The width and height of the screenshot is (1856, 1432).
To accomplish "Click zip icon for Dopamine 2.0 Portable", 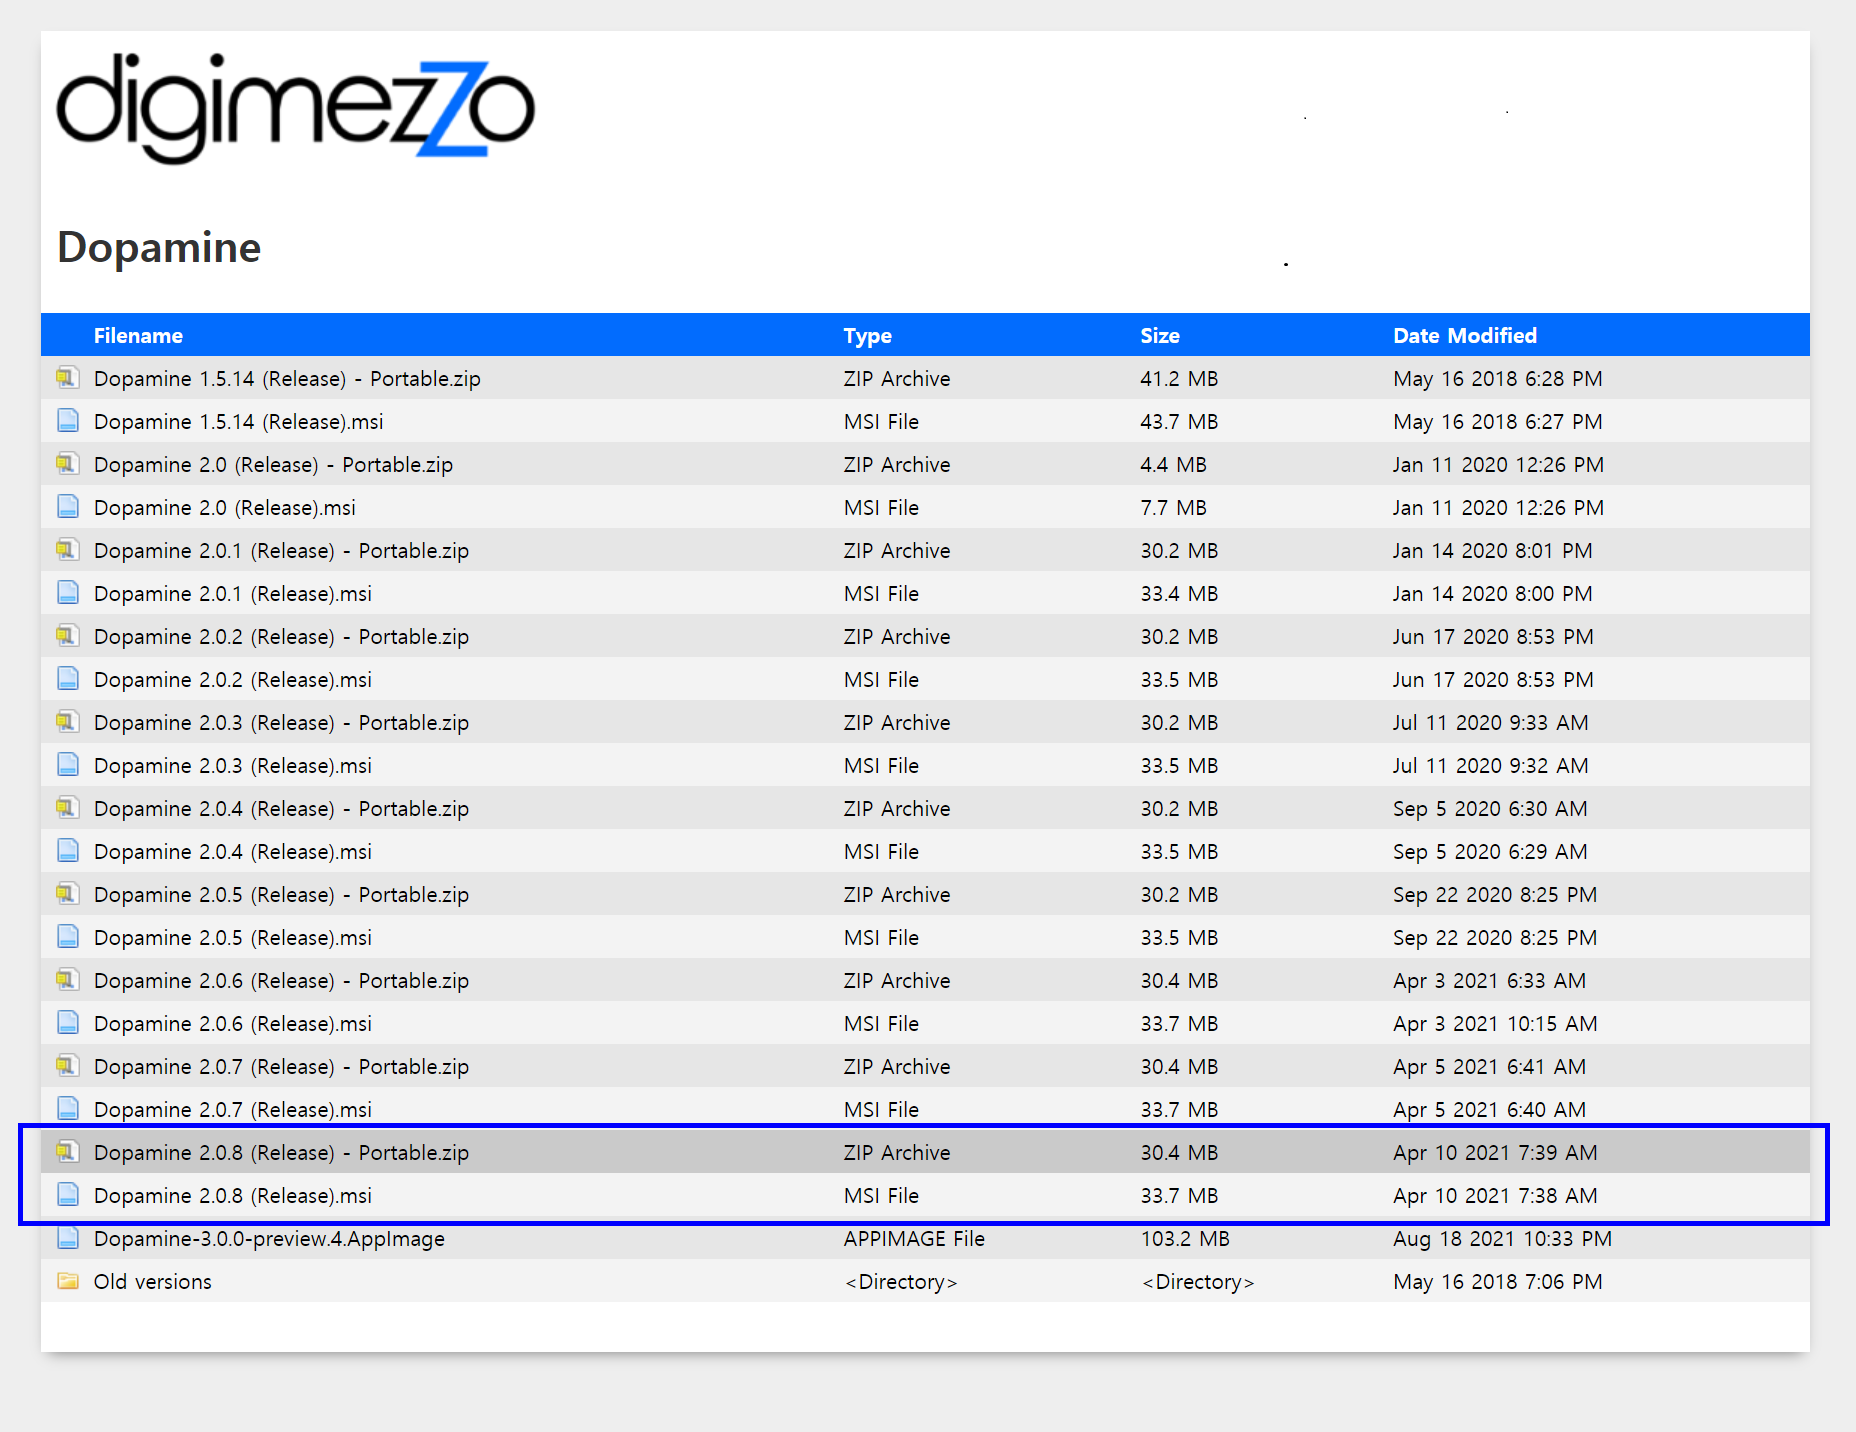I will tap(67, 464).
